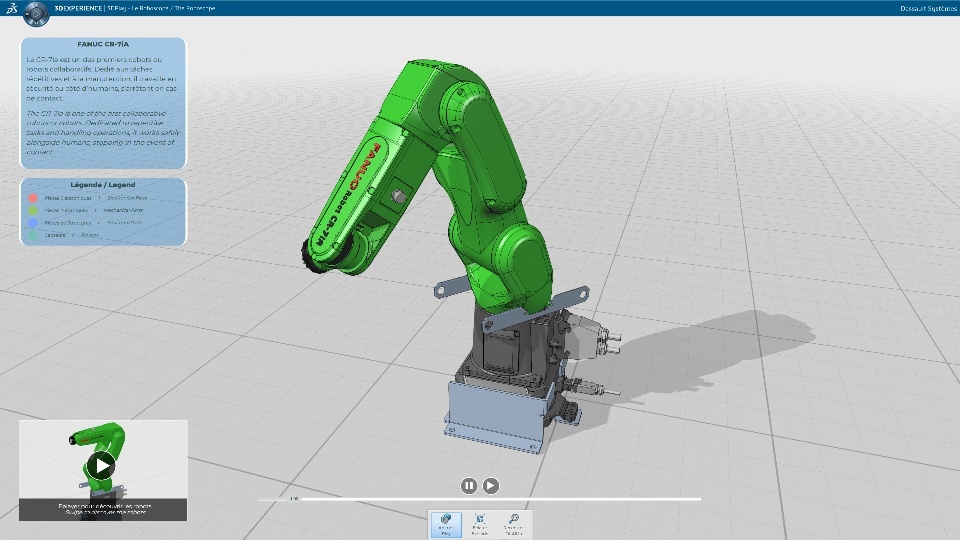Screen dimensions: 960x540
Task: Click the 'Légende / Legend' heading
Action: tap(103, 184)
